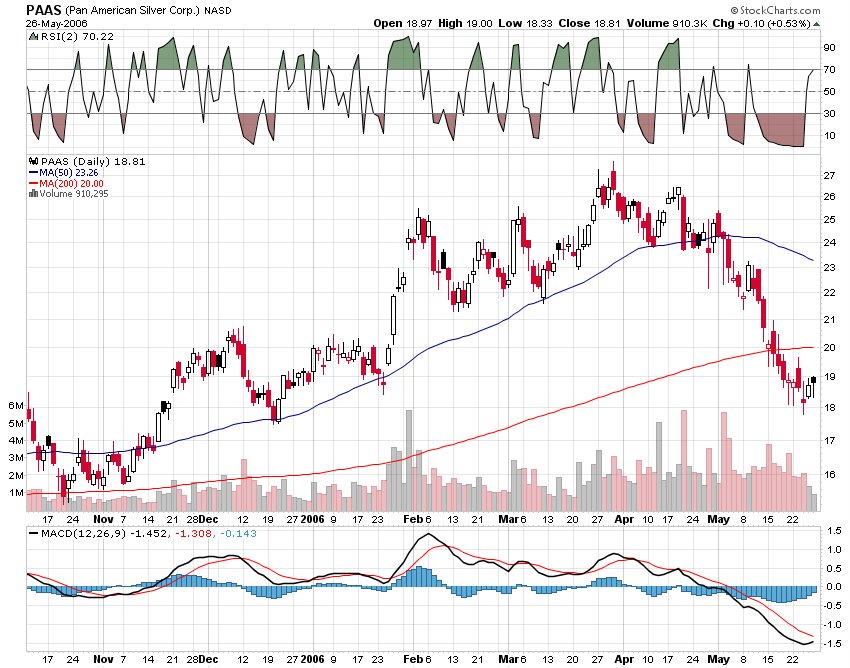Screen dimensions: 850x668
Task: Click the 10 level on the RSI axis
Action: tap(829, 136)
